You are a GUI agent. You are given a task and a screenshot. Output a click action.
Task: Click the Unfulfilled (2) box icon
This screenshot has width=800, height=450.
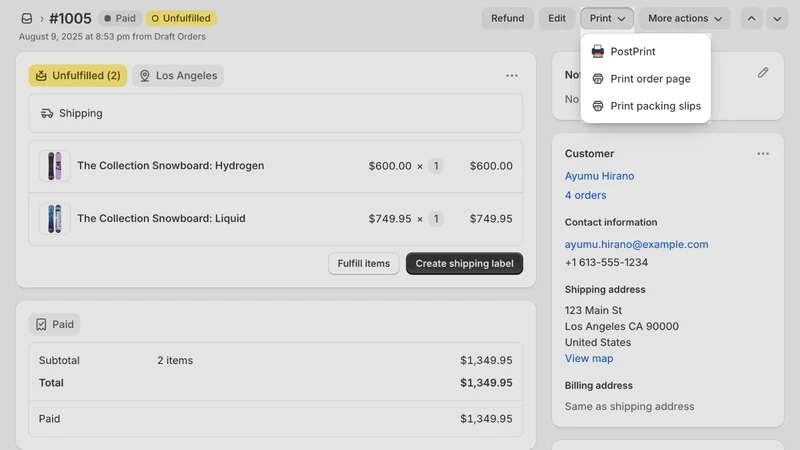tap(41, 76)
